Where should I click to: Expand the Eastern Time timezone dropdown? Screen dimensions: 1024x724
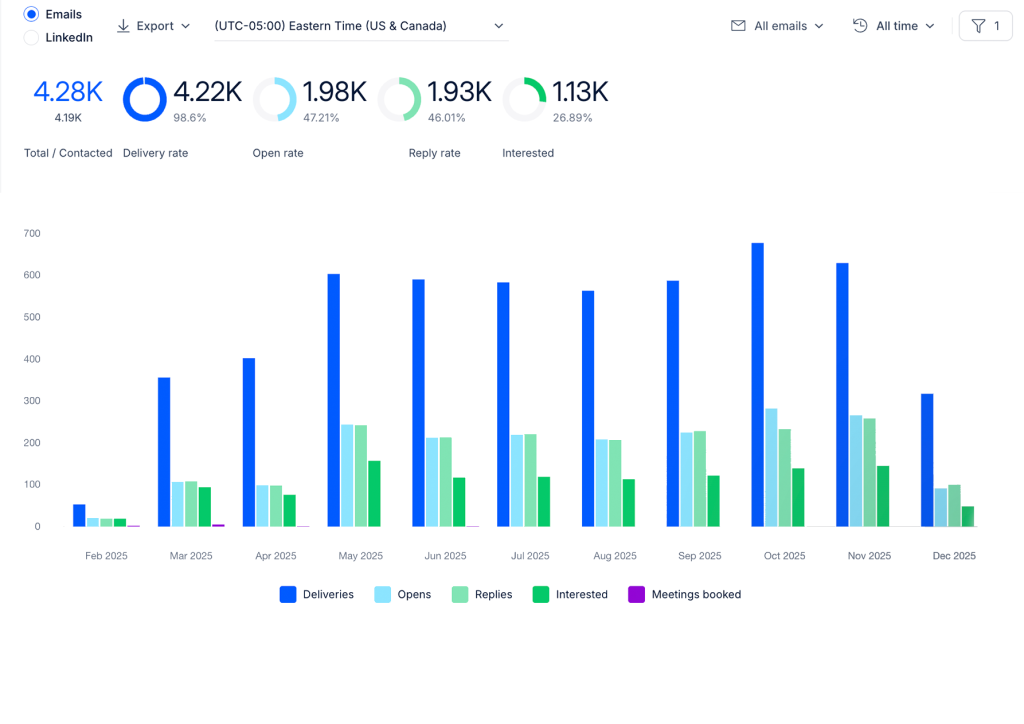pos(361,26)
